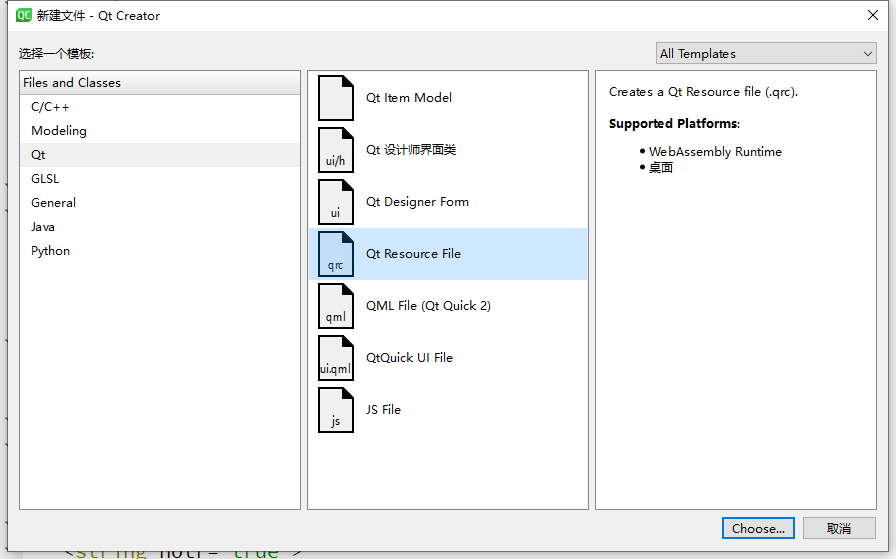Select the Modeling category

coord(159,131)
